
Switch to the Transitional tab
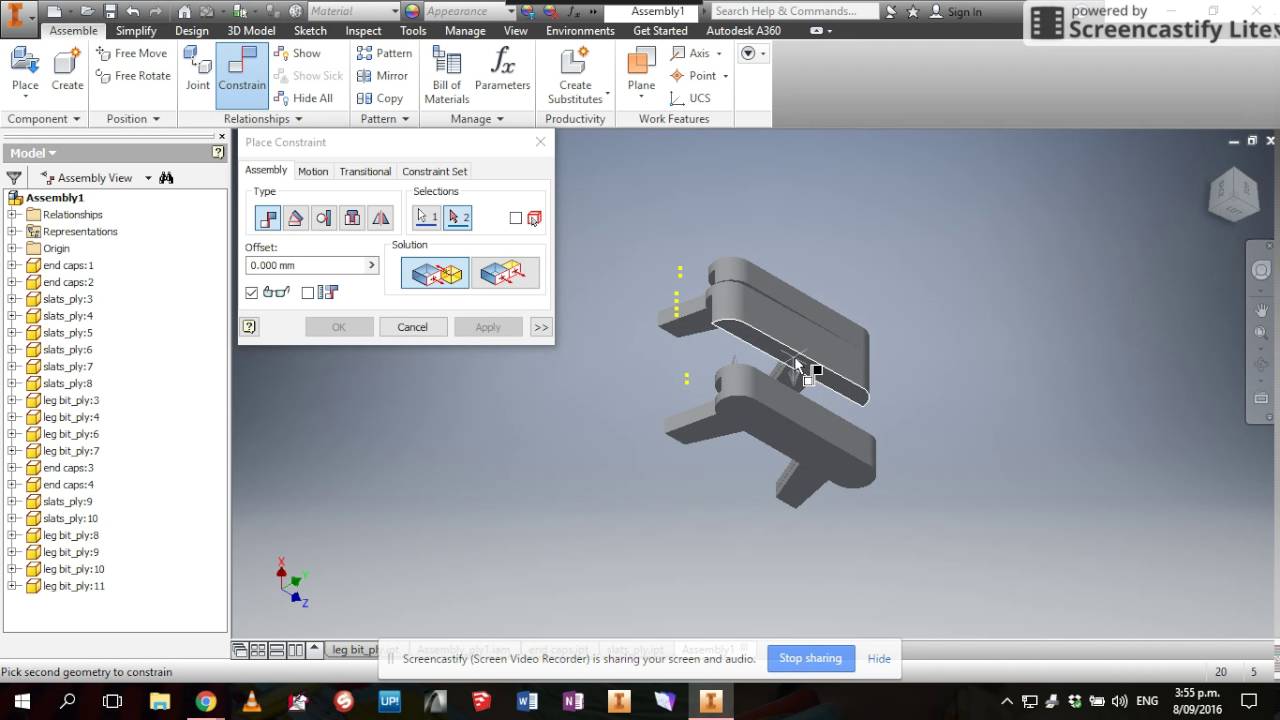(365, 171)
